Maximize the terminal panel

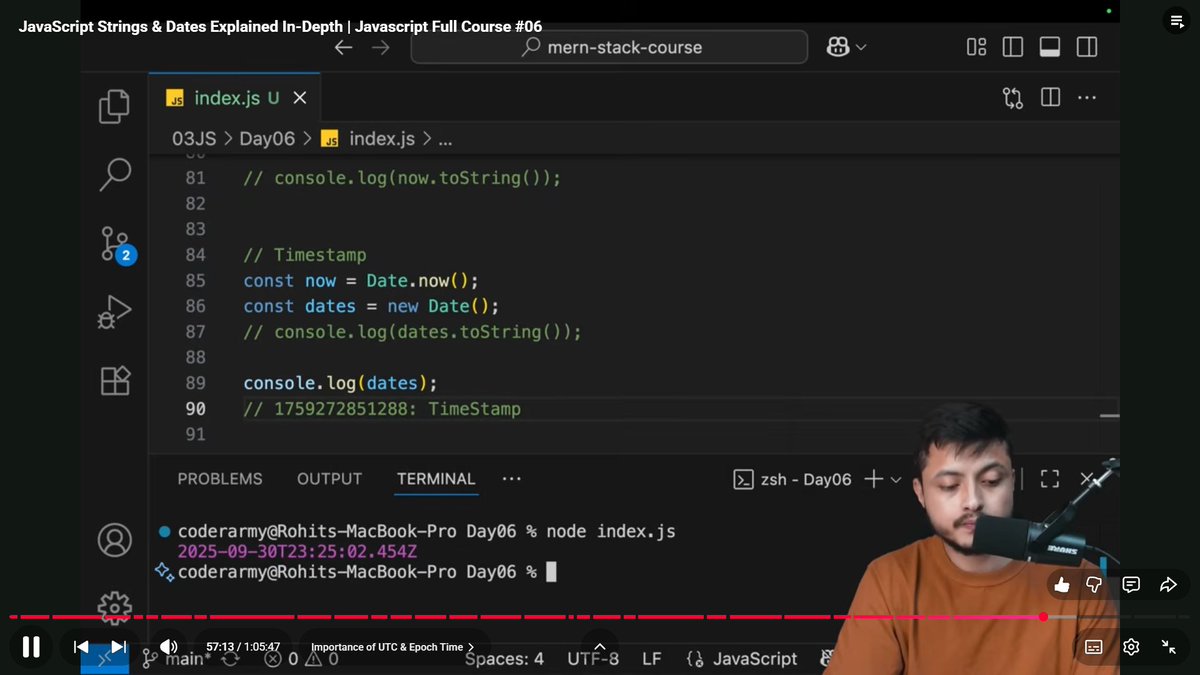[1049, 479]
